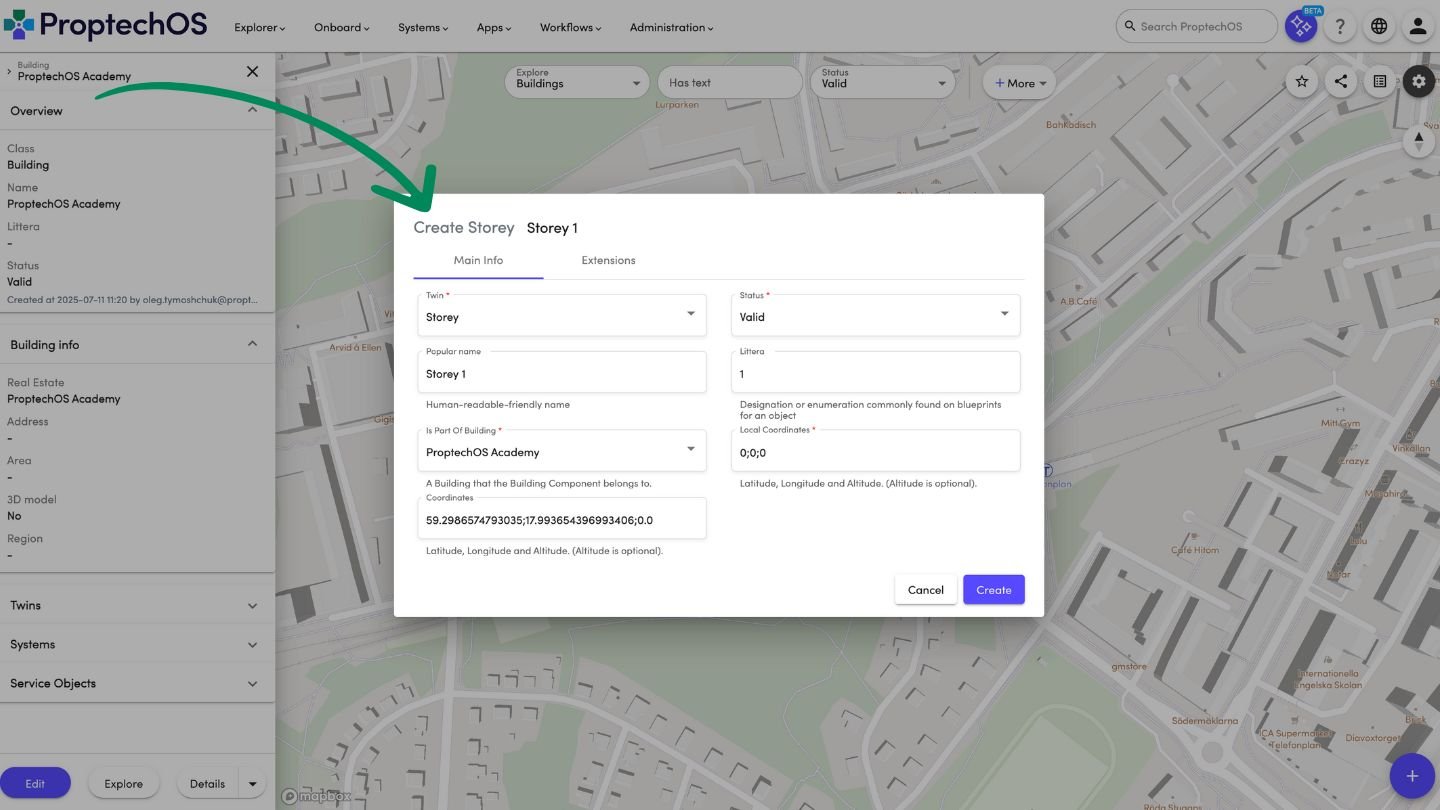
Task: Open the Explore Buildings dropdown
Action: [578, 82]
